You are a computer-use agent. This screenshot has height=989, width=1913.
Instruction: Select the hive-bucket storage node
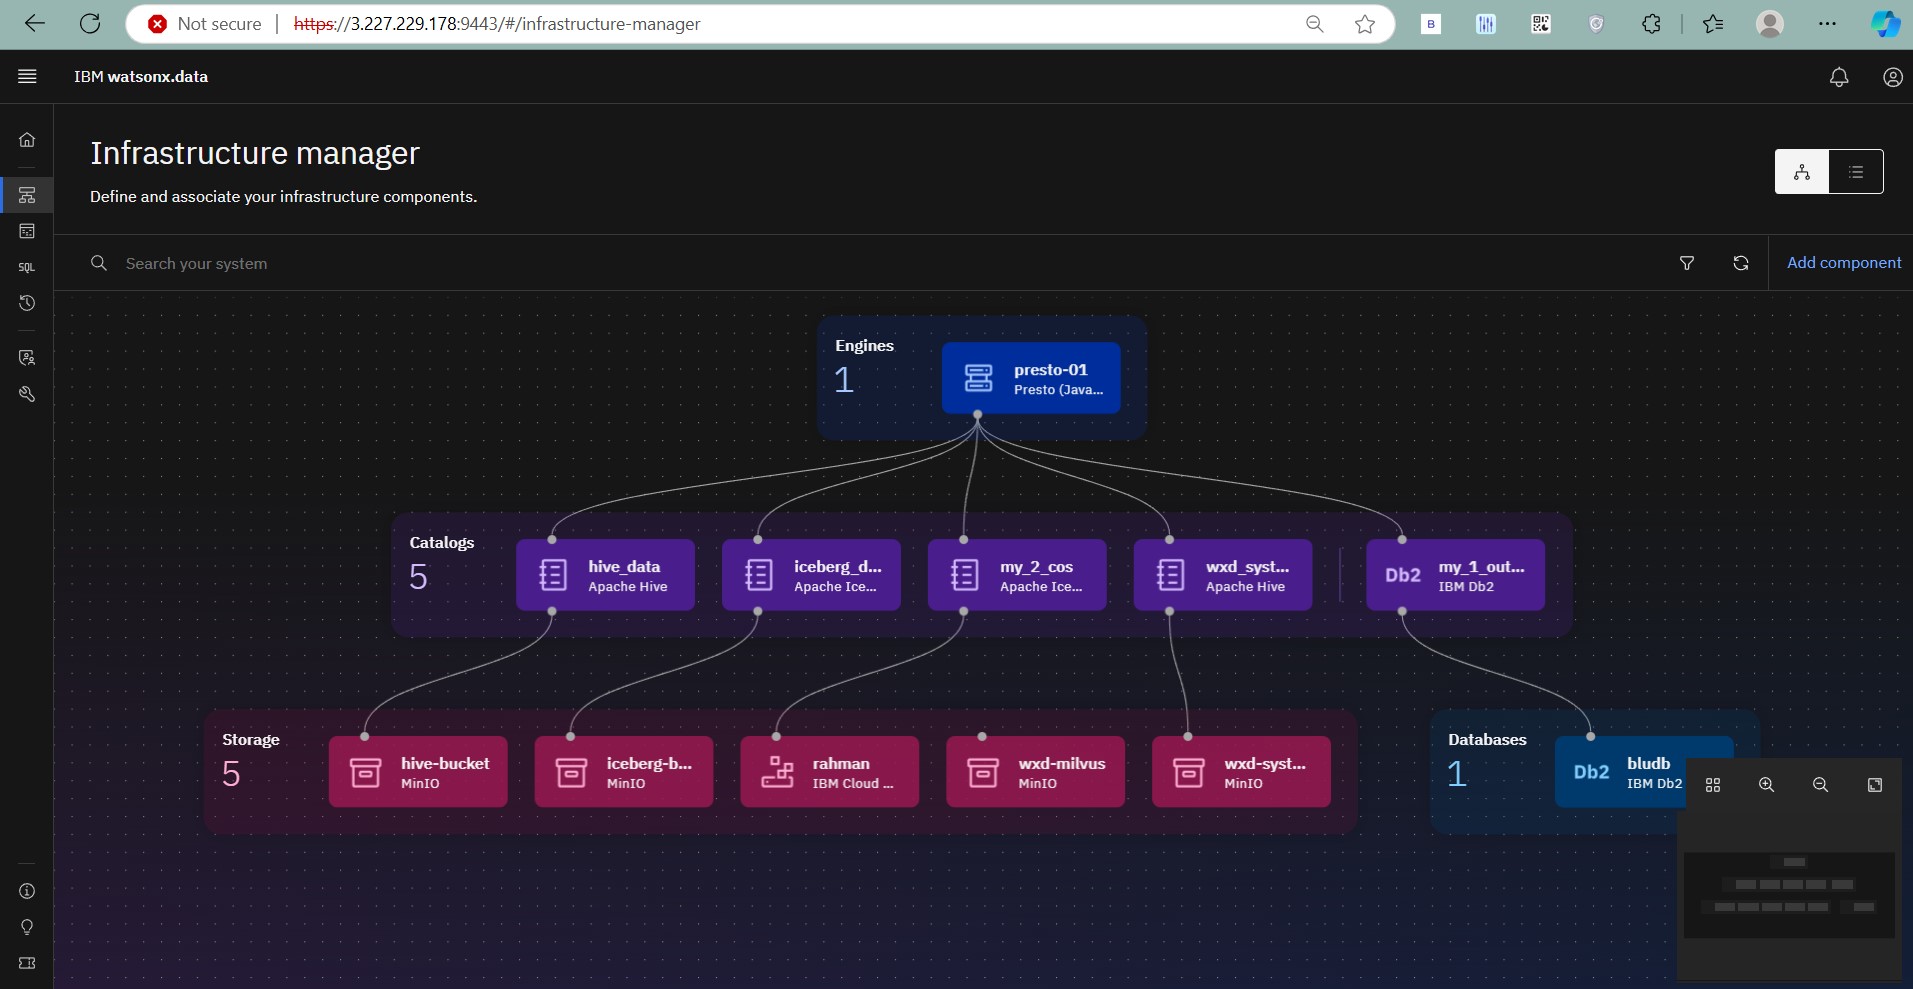(418, 772)
